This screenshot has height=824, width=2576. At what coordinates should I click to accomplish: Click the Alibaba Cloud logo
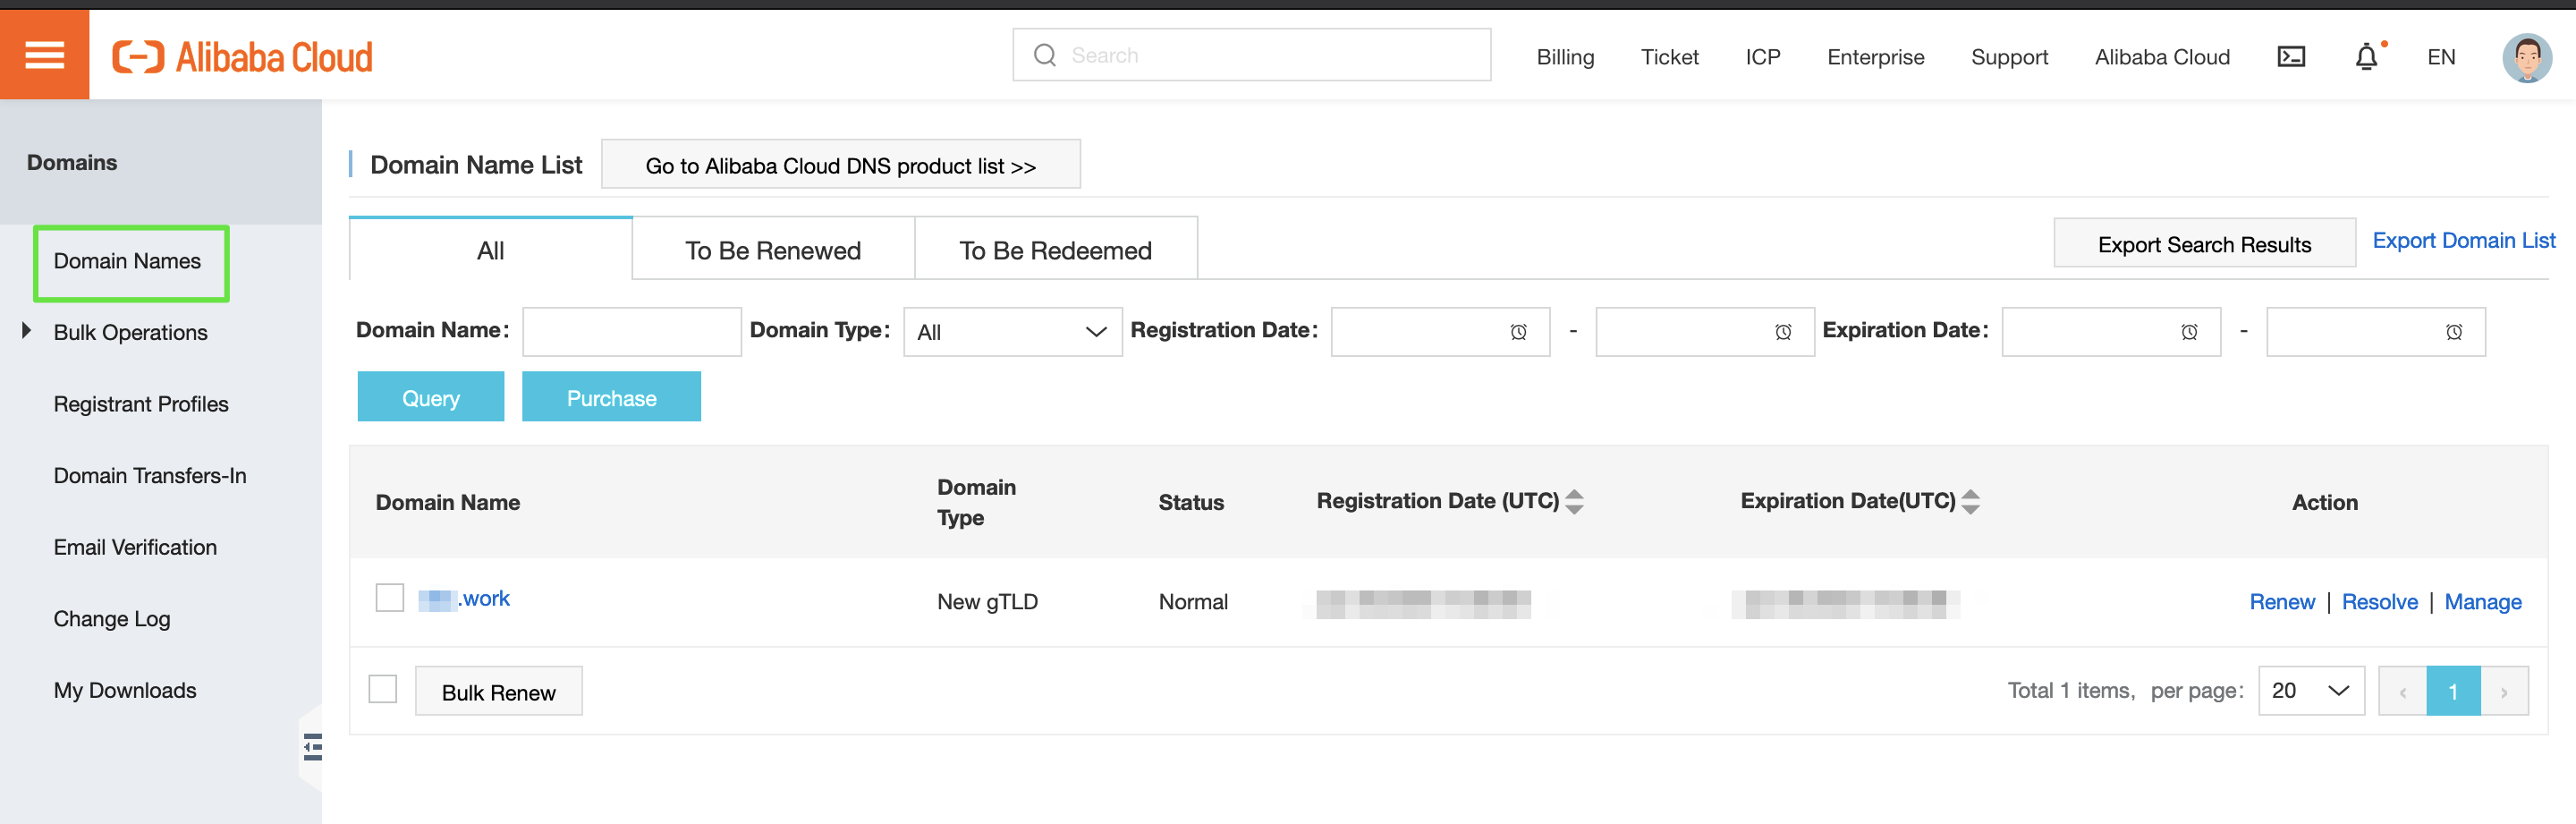coord(242,57)
